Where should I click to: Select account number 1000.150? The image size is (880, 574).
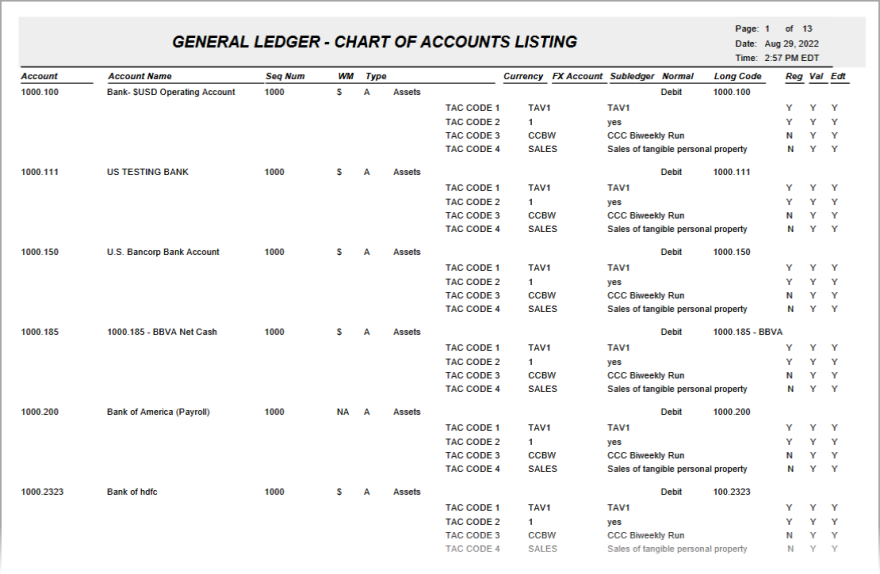coord(40,252)
